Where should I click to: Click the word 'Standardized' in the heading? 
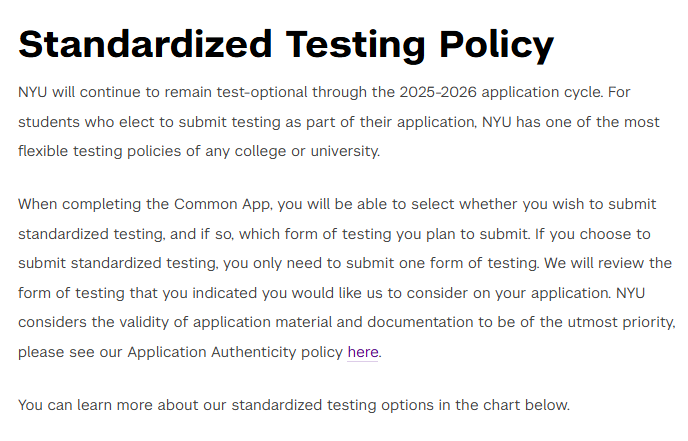click(145, 44)
